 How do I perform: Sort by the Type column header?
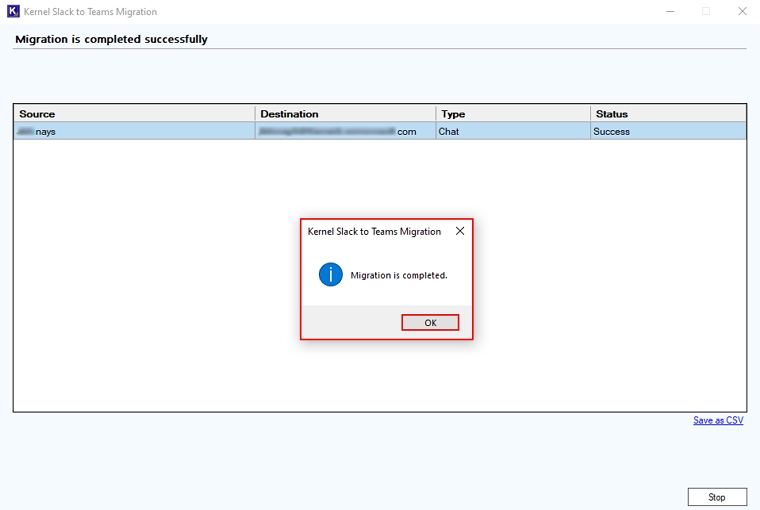point(513,114)
